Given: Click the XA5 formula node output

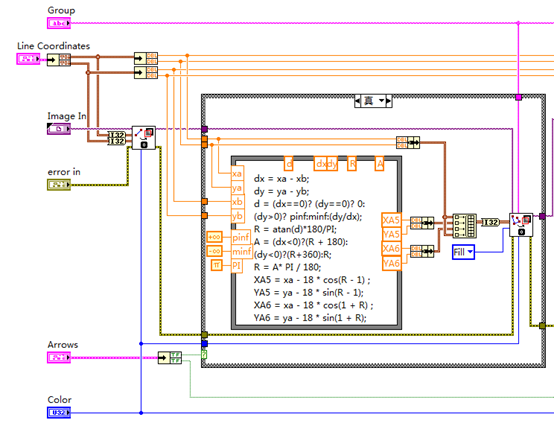Looking at the screenshot, I should click(x=391, y=220).
